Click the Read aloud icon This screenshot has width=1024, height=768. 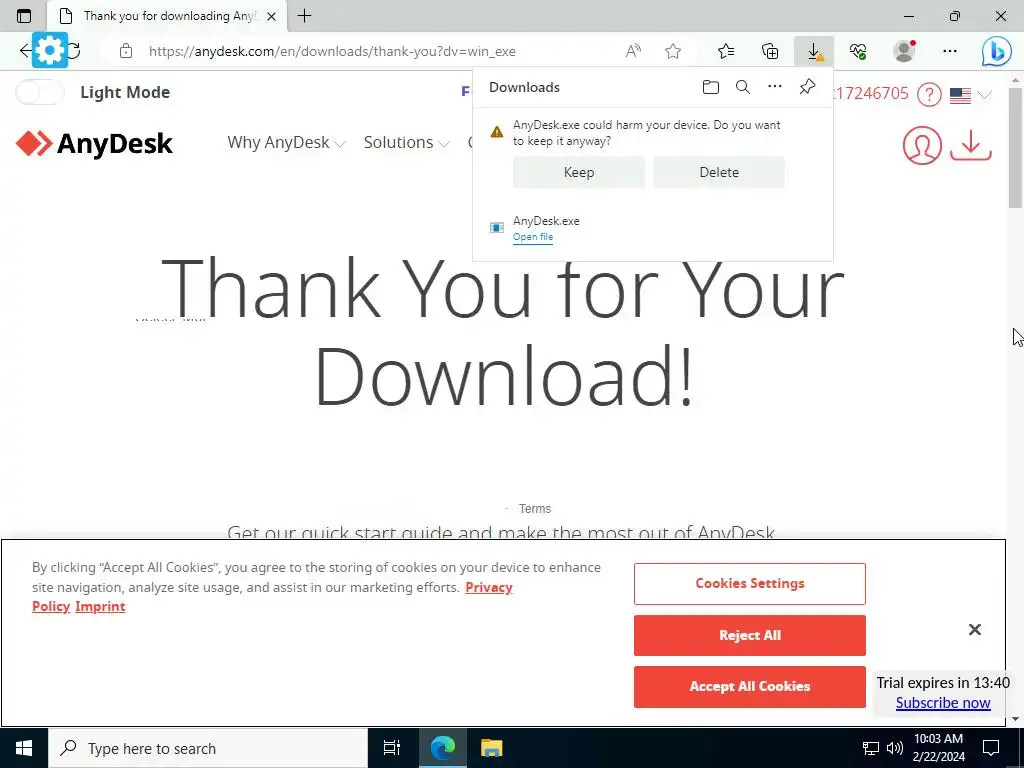(x=633, y=51)
